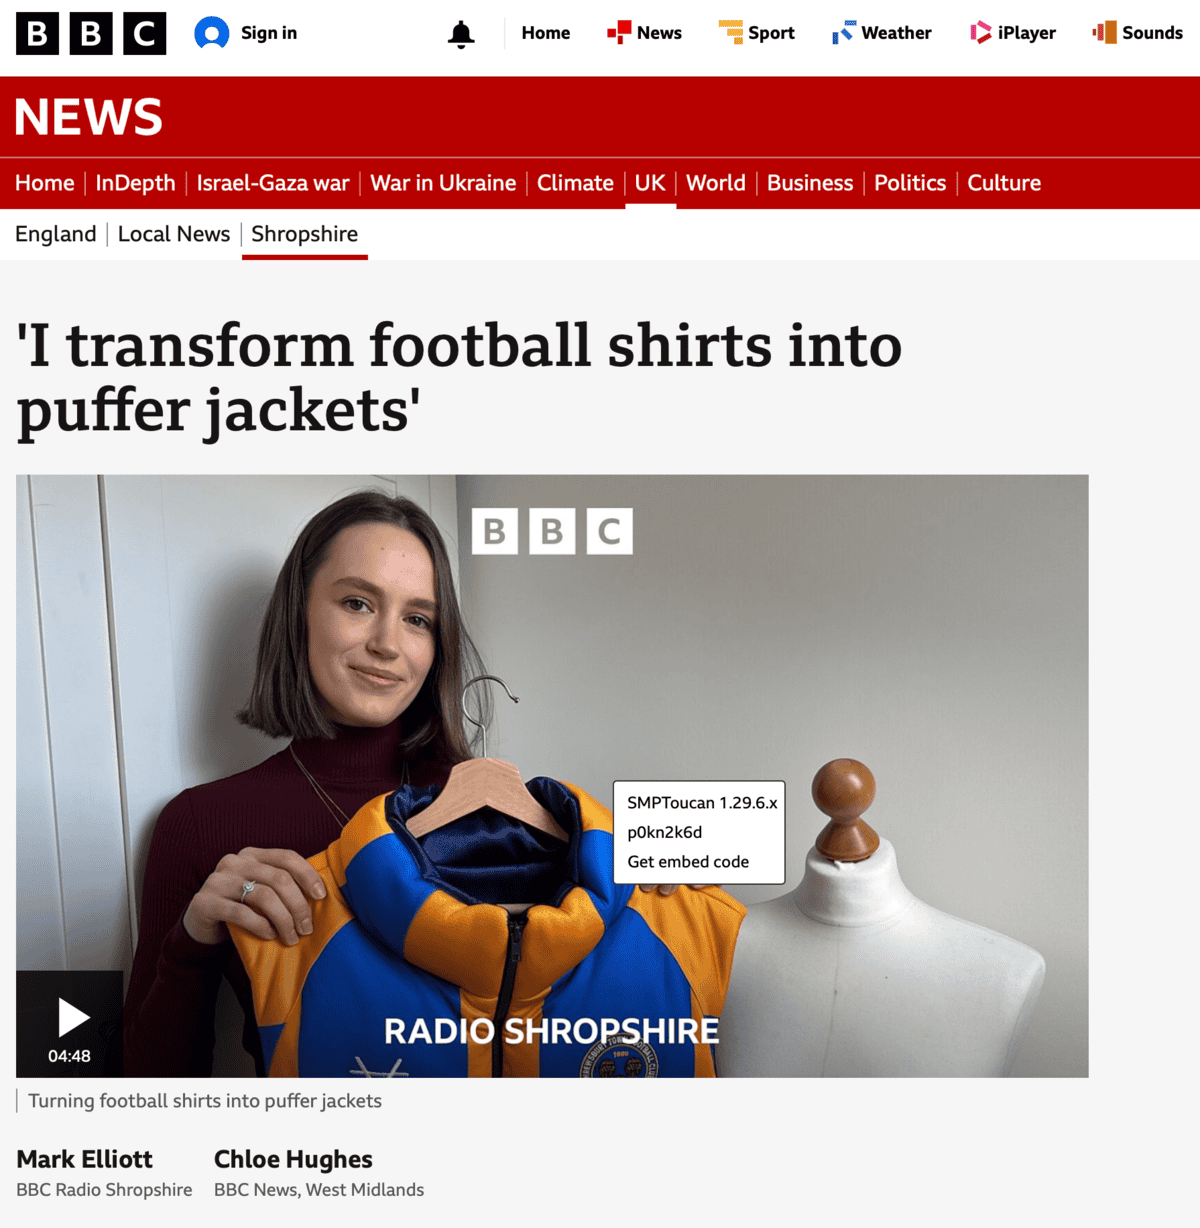The image size is (1200, 1228).
Task: Switch to the Shropshire tab
Action: [304, 234]
